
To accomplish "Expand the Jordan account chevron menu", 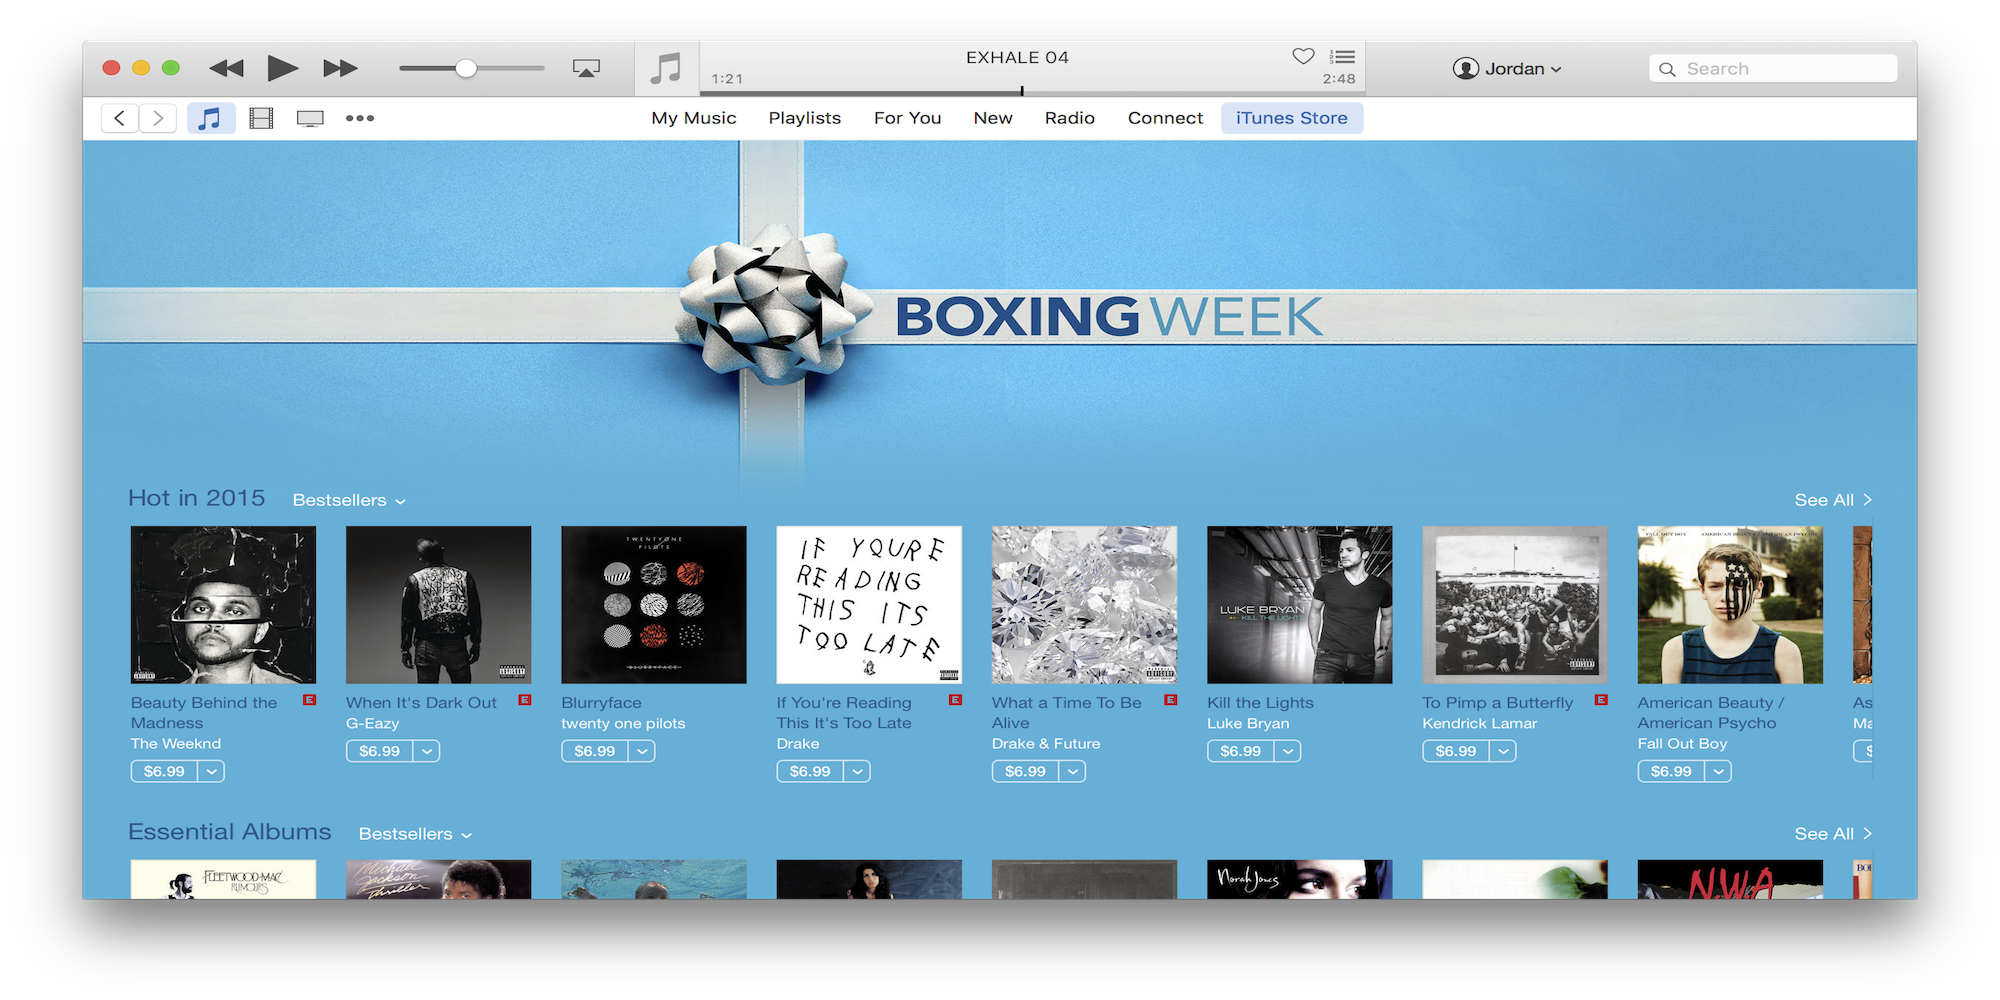I will (x=1557, y=68).
